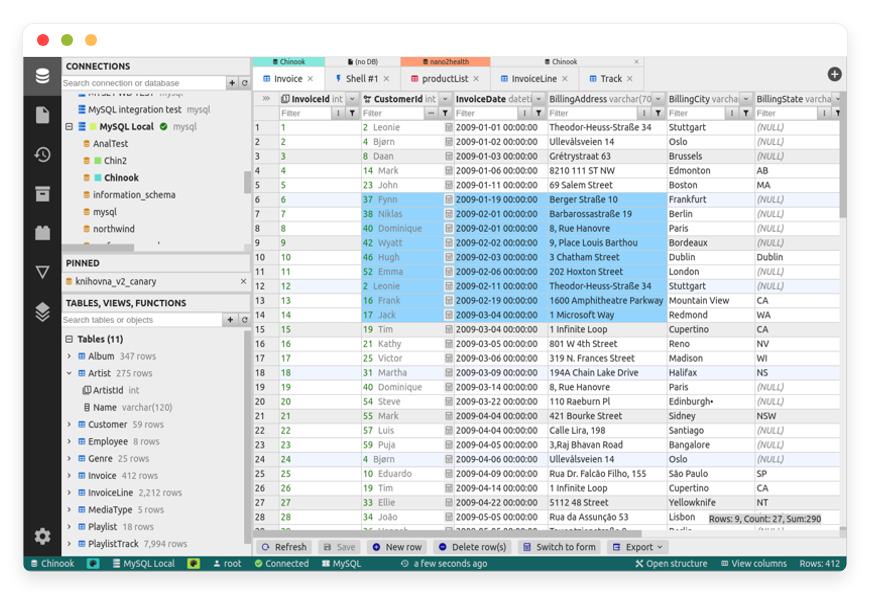
Task: Open the query history sidebar panel
Action: [42, 154]
